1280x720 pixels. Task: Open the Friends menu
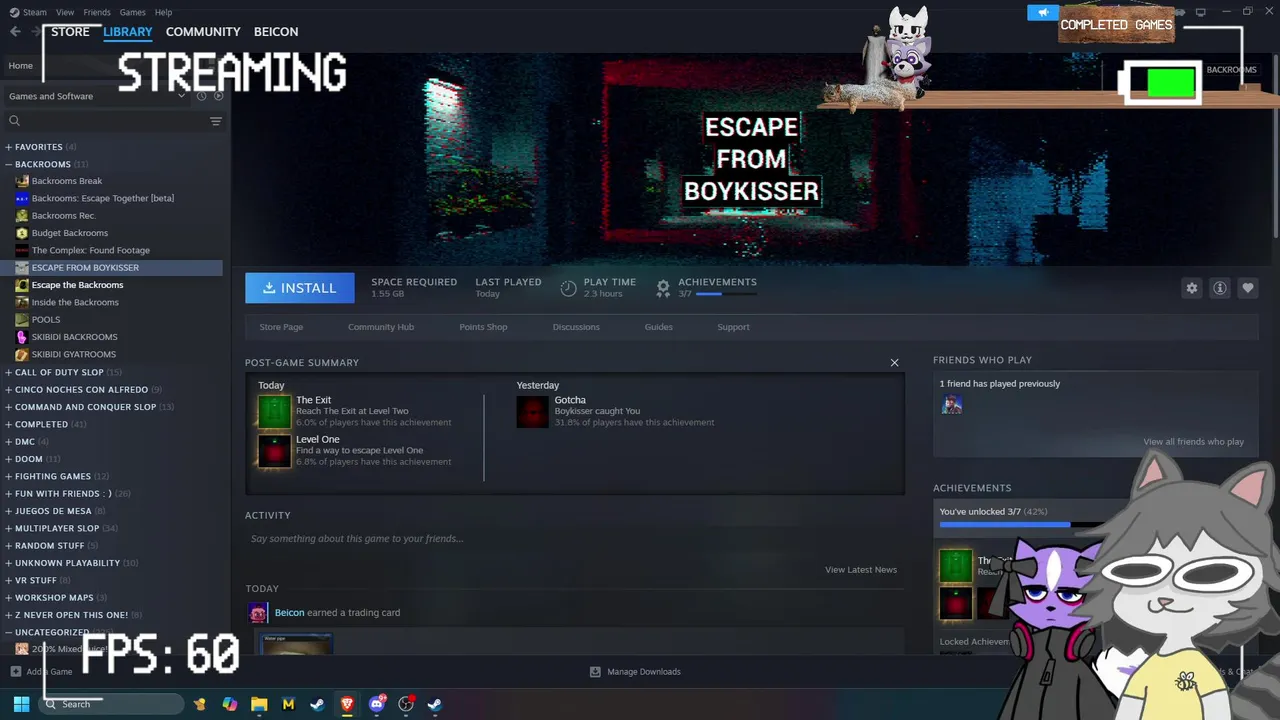pyautogui.click(x=97, y=12)
